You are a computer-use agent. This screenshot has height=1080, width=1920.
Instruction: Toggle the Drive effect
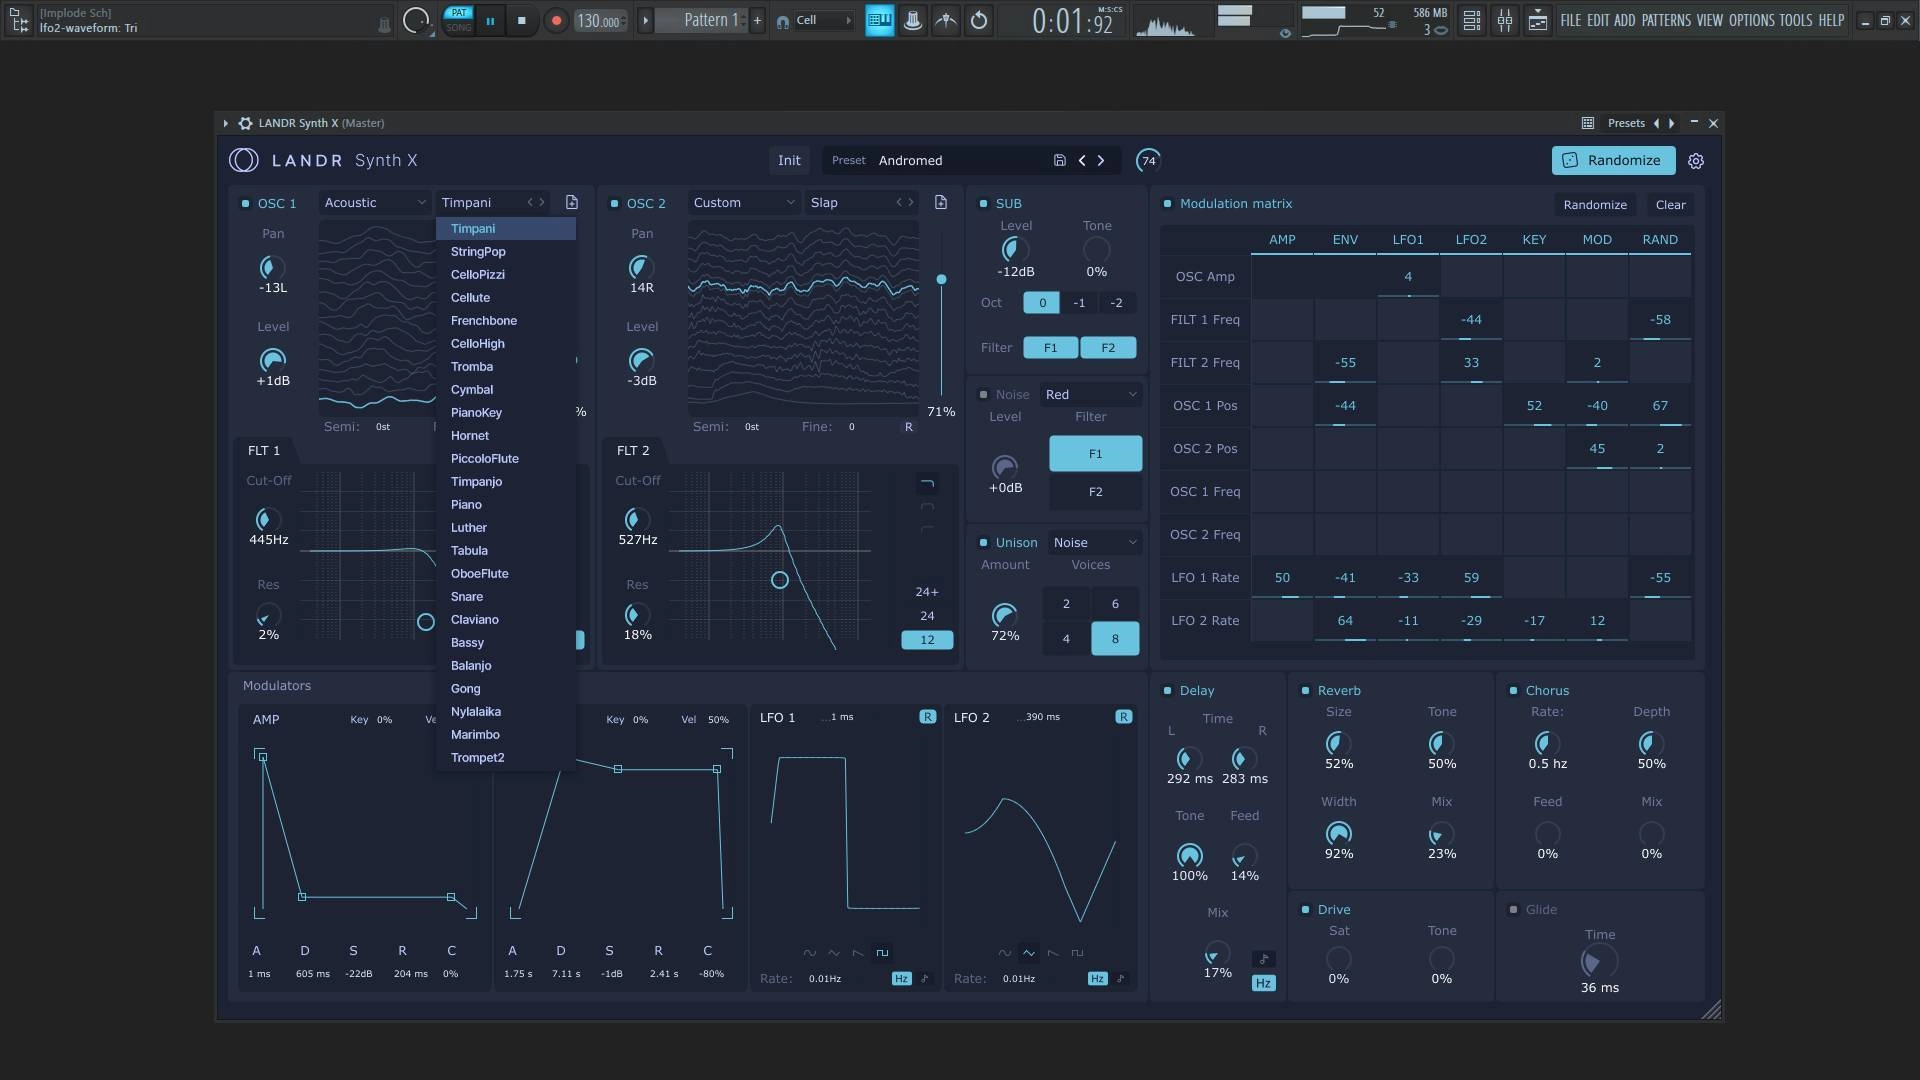pos(1305,910)
